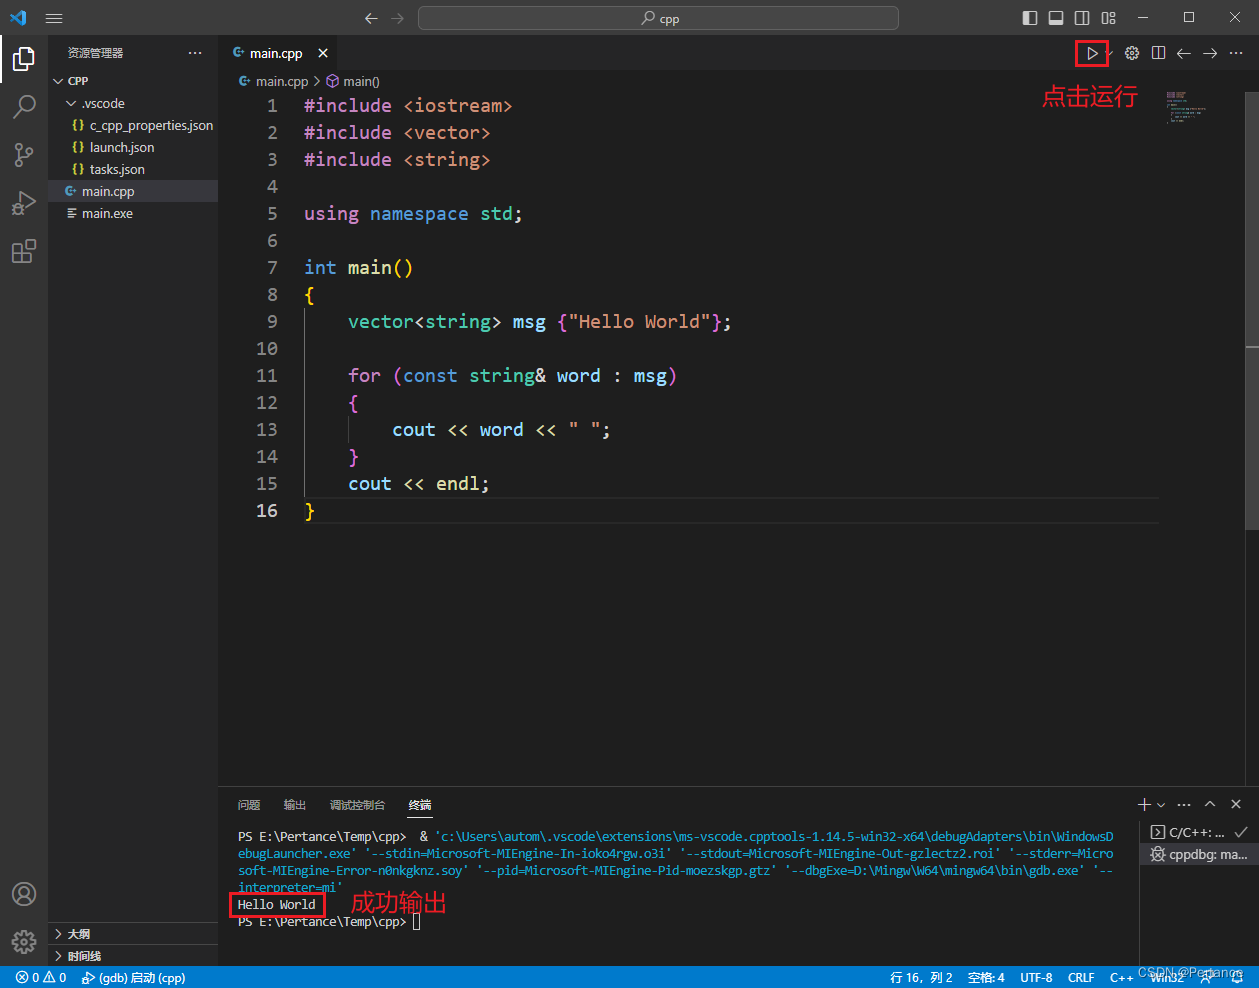Navigate forward with editor toolbar arrow
This screenshot has height=988, width=1259.
tap(1210, 53)
